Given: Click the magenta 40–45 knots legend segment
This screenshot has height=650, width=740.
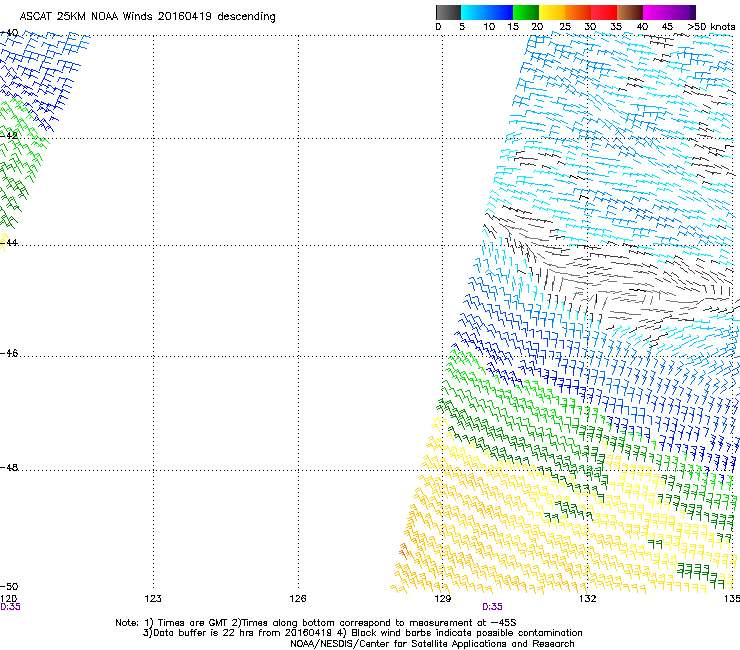Looking at the screenshot, I should [x=656, y=12].
